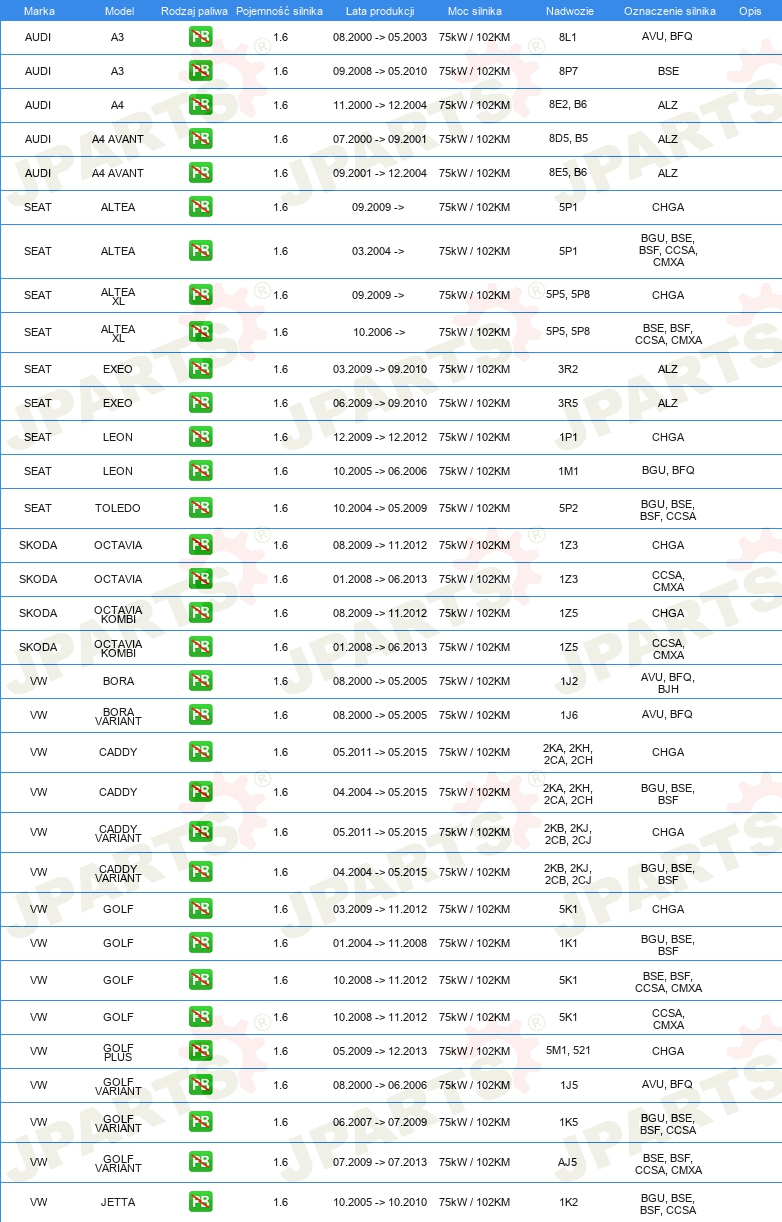Click the Pojemność silnika column header

279,11
